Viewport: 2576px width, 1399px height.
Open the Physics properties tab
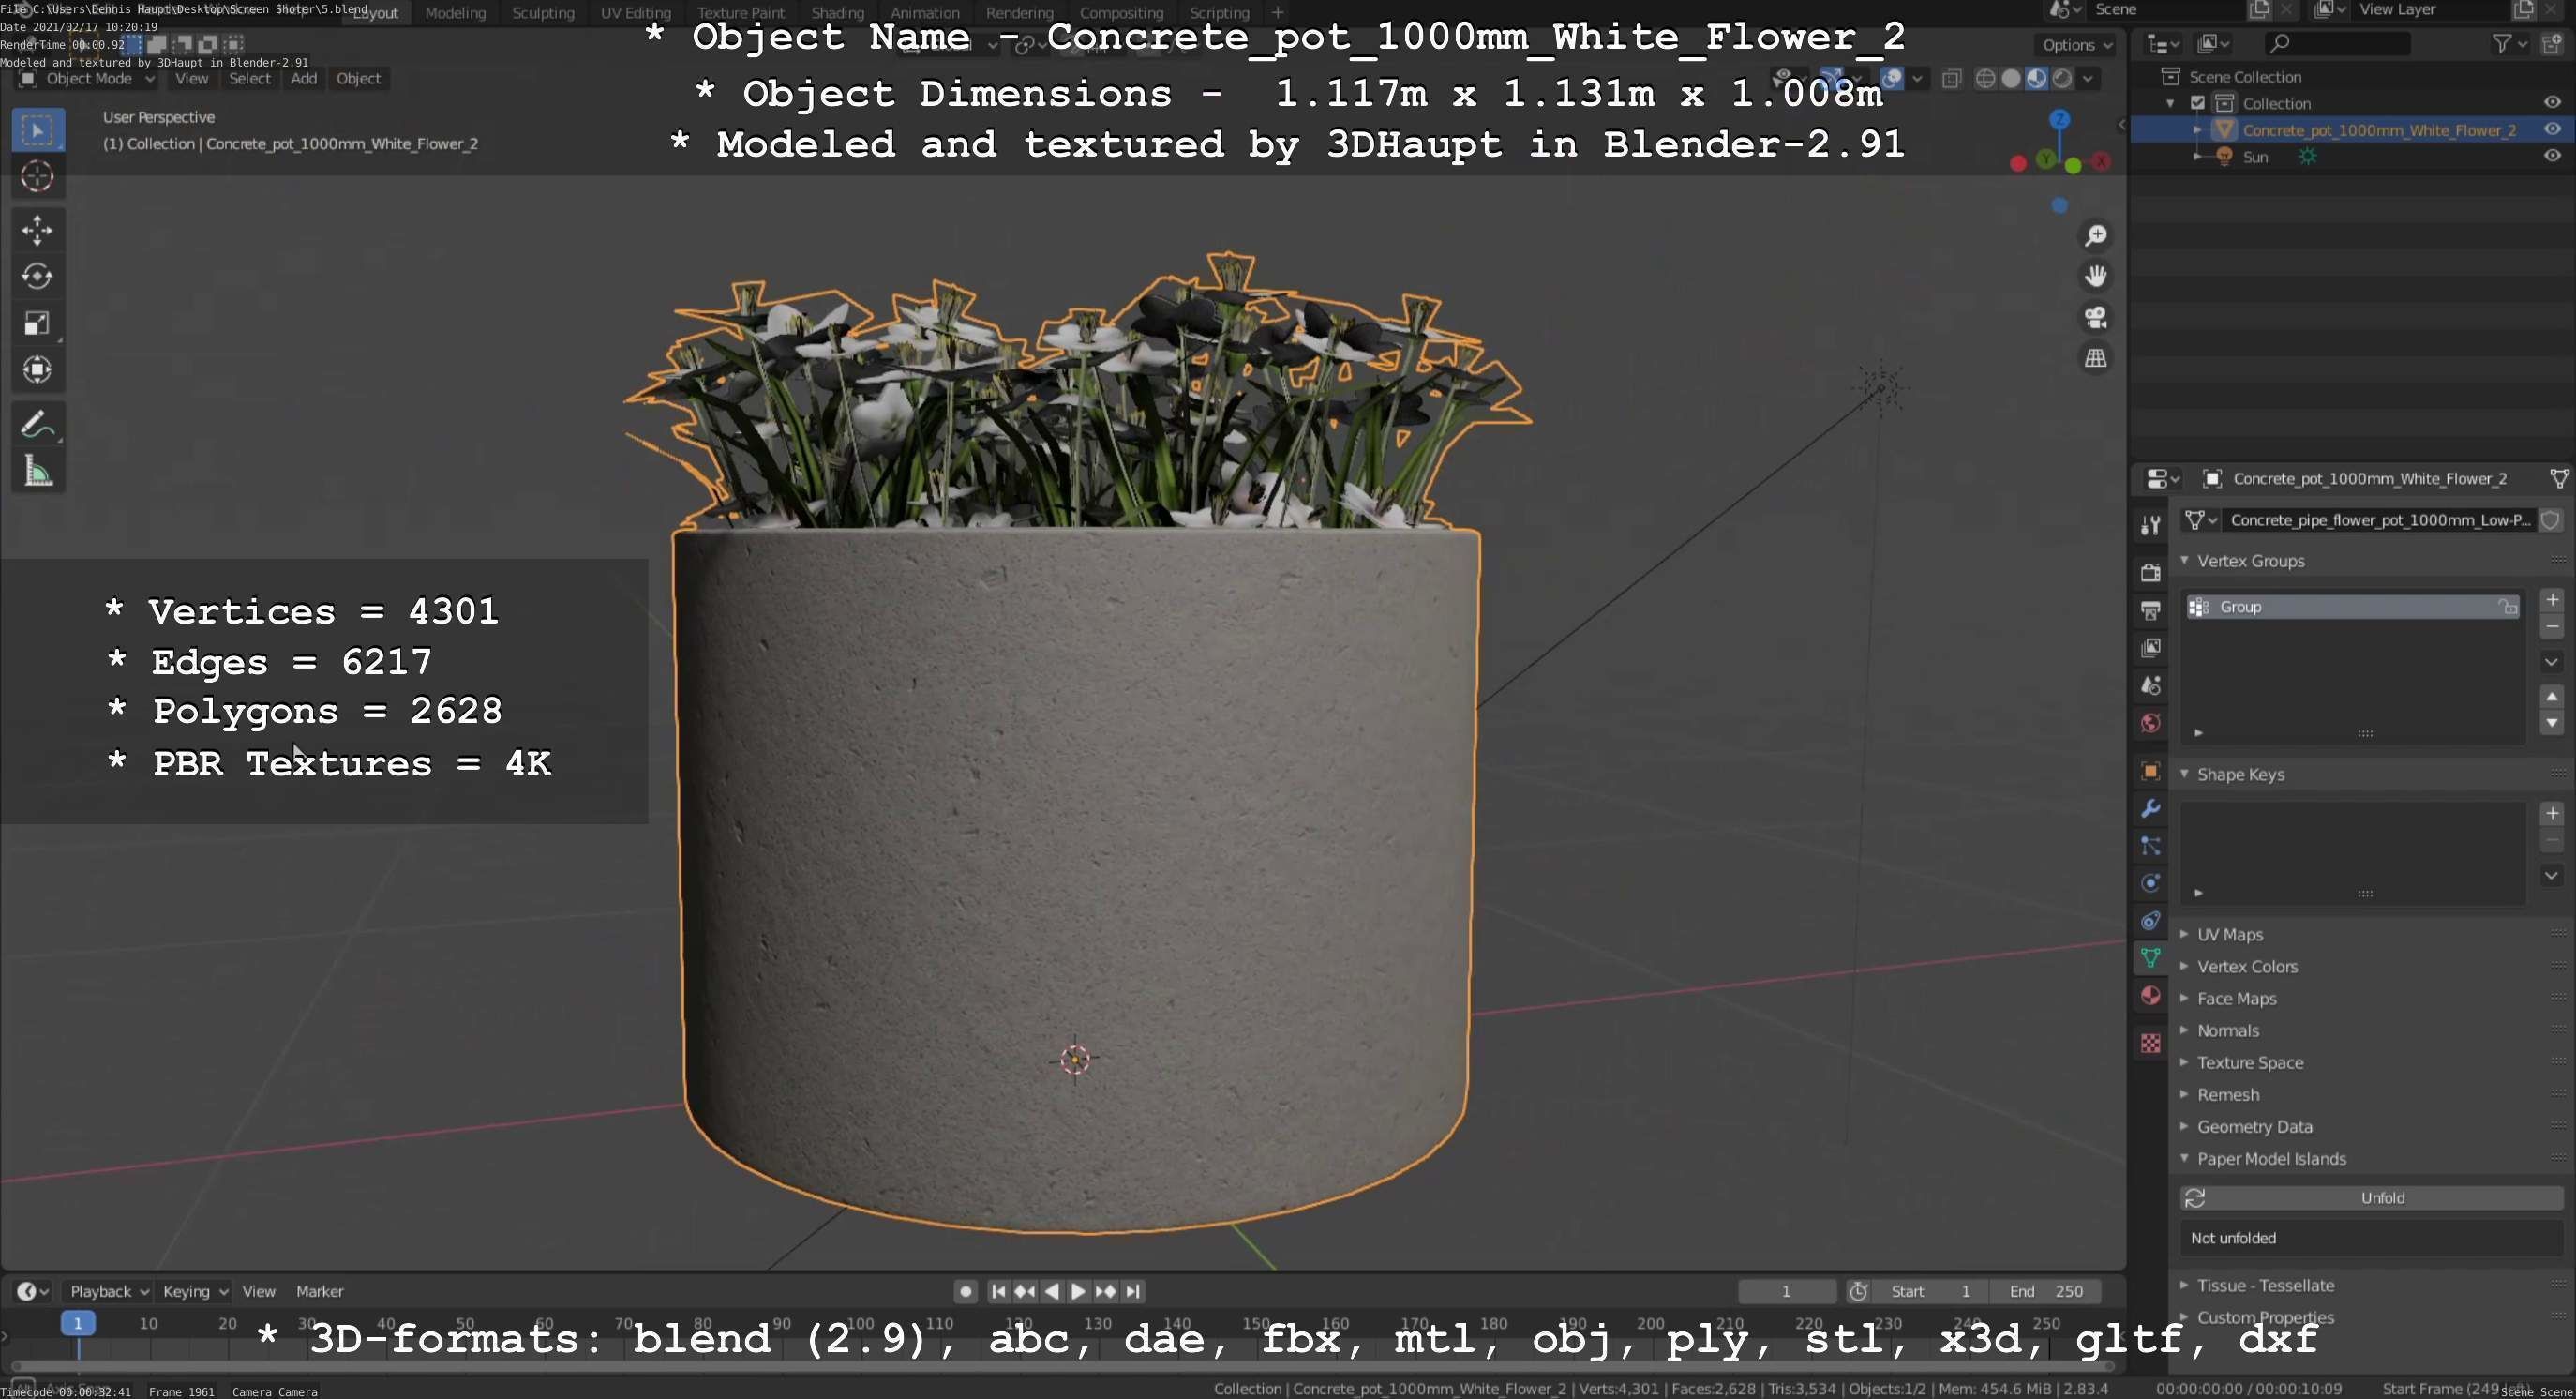coord(2150,883)
